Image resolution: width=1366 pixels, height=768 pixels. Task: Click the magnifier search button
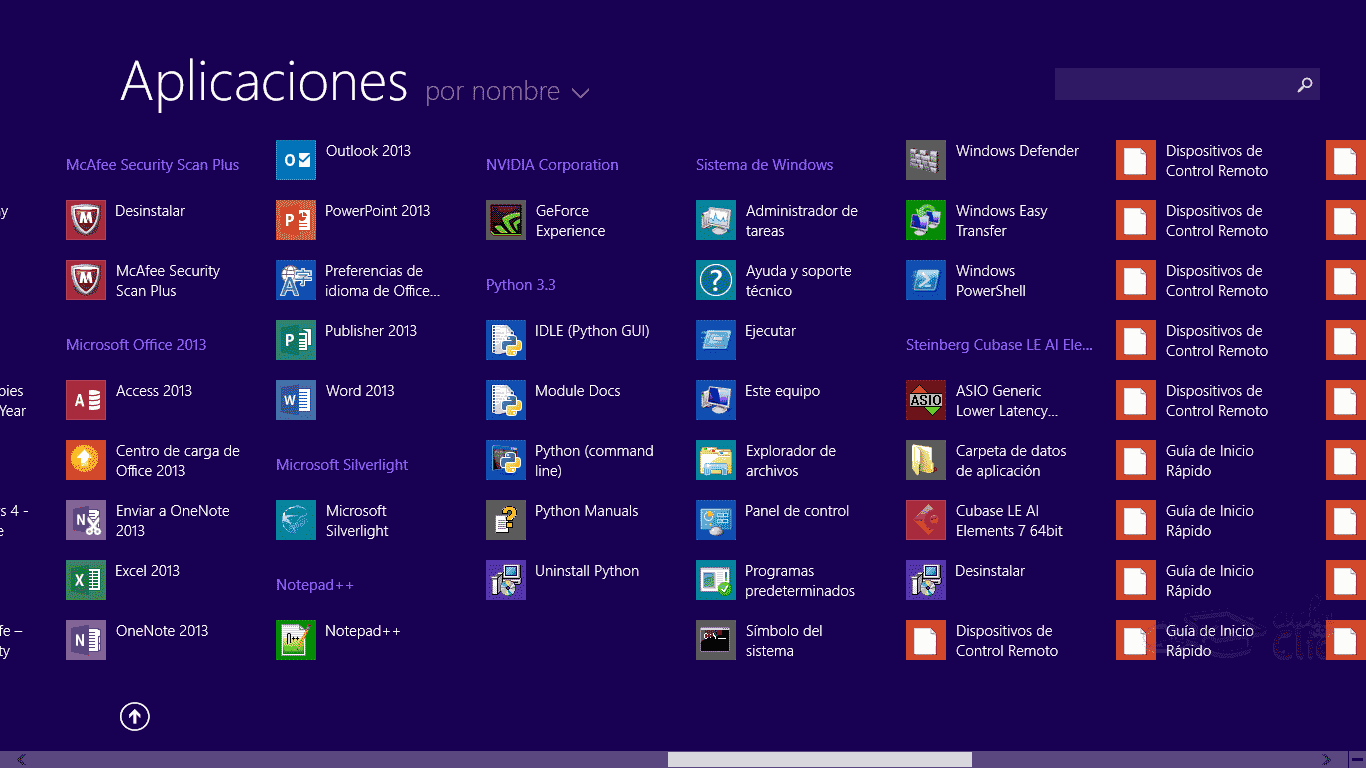point(1304,85)
